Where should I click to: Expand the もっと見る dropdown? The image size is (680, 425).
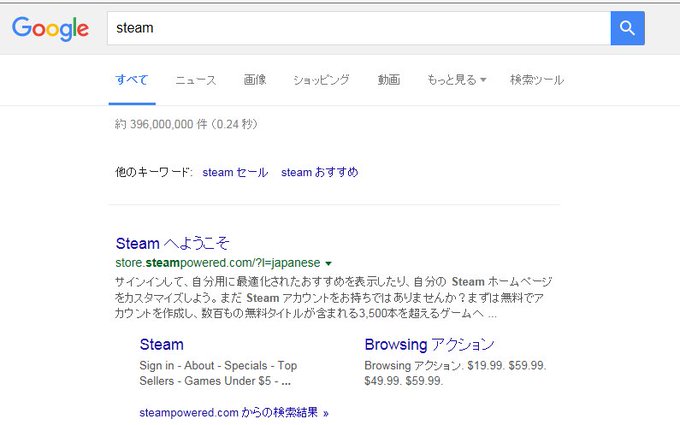pos(456,80)
